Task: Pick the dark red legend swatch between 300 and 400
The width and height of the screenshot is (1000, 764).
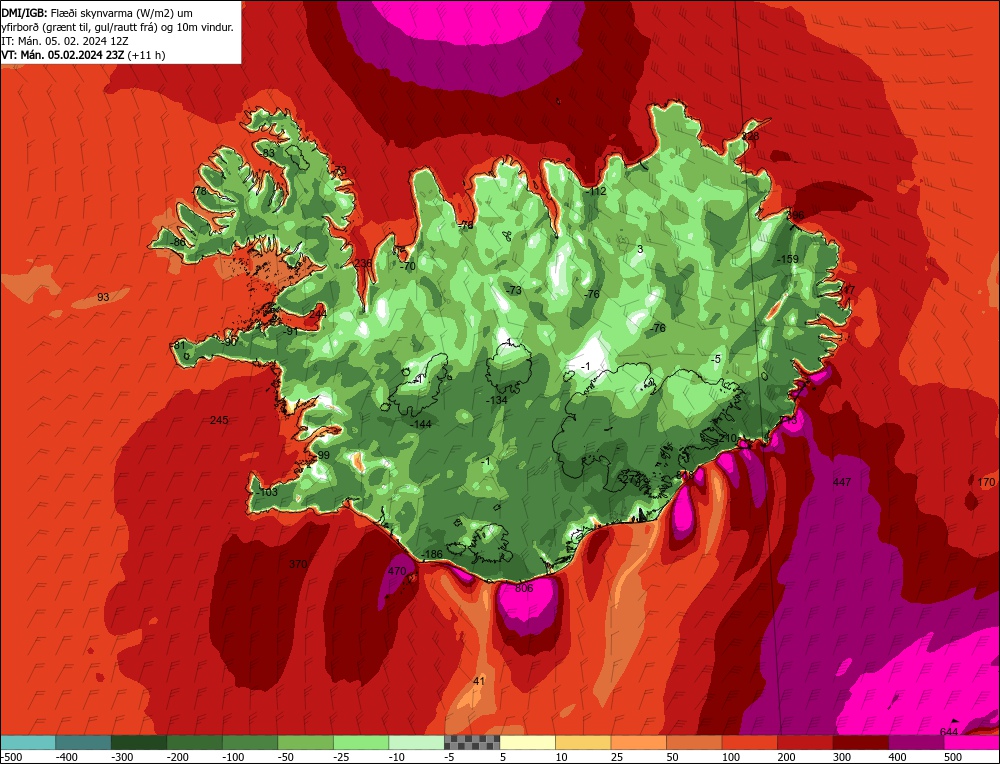Action: click(x=861, y=742)
